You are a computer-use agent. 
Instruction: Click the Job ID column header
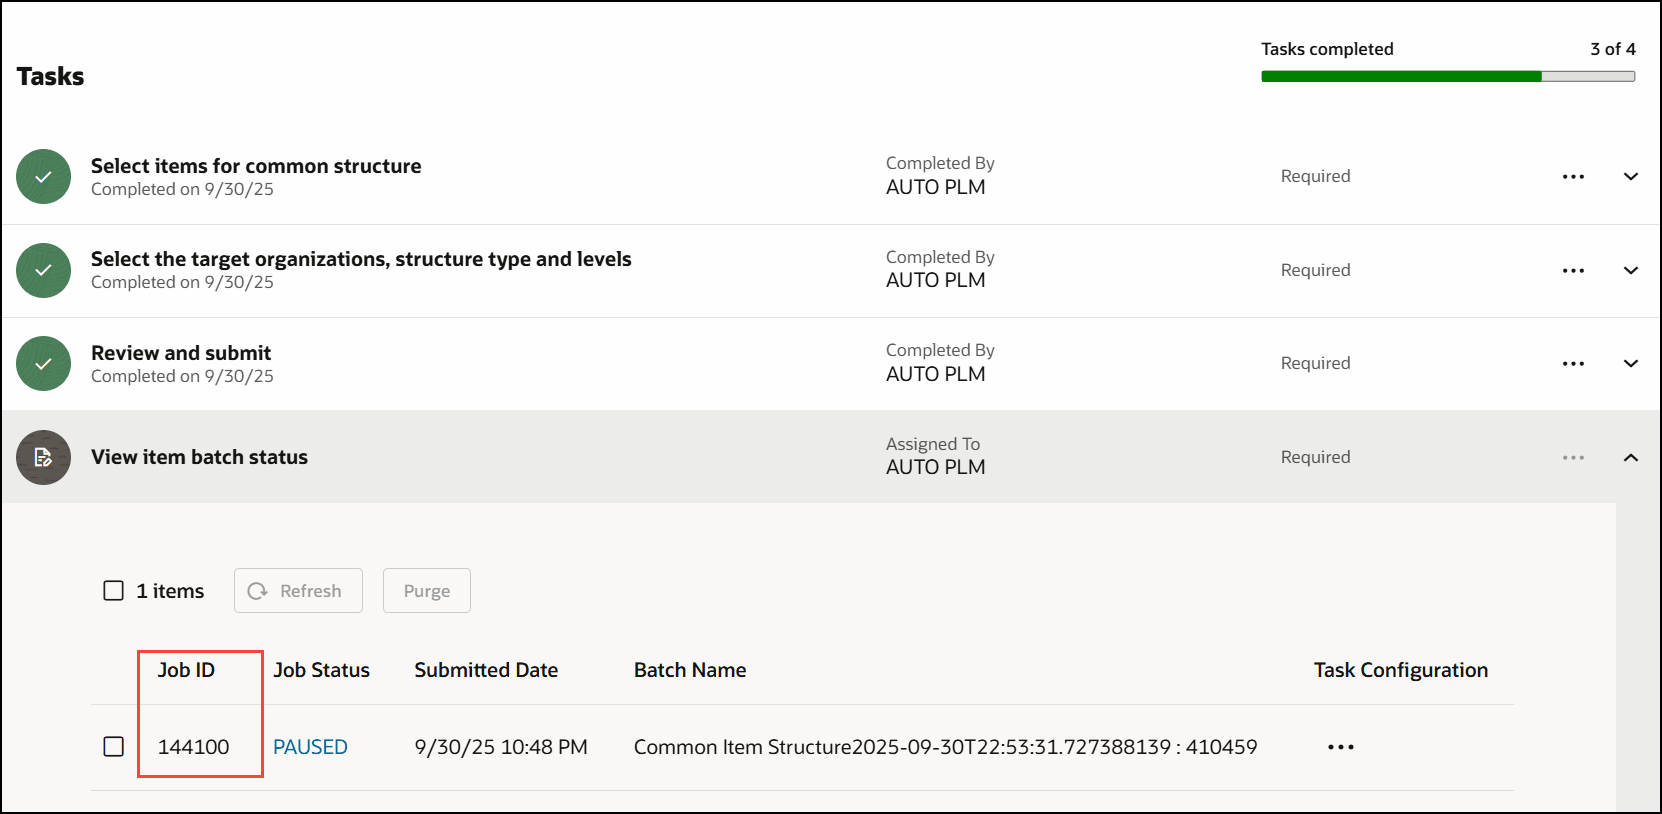click(186, 670)
